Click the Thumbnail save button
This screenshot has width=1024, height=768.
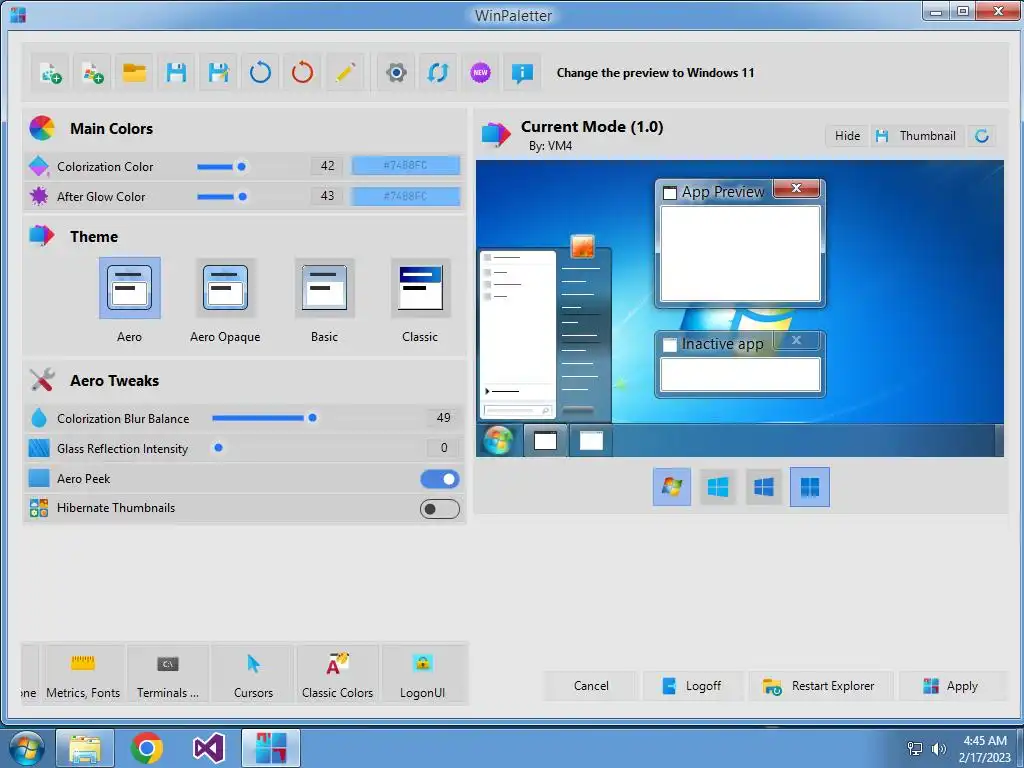tap(917, 136)
